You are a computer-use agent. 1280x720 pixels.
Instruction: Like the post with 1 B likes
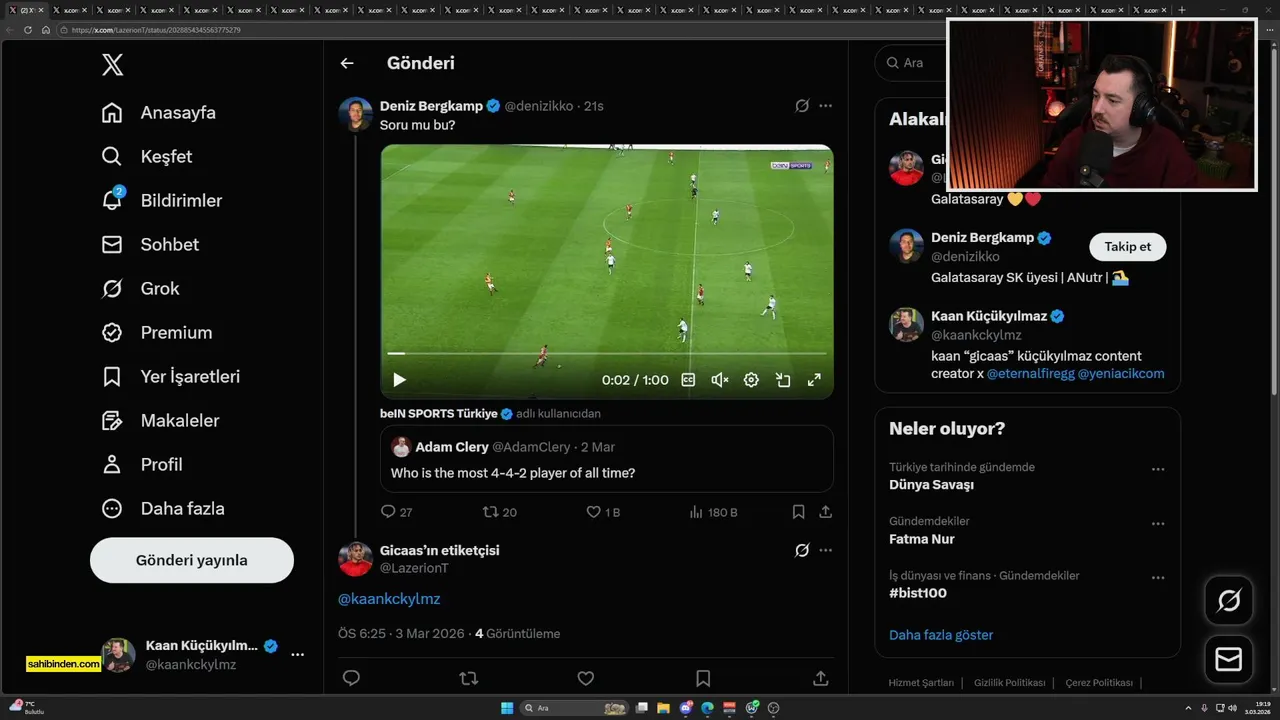click(603, 512)
